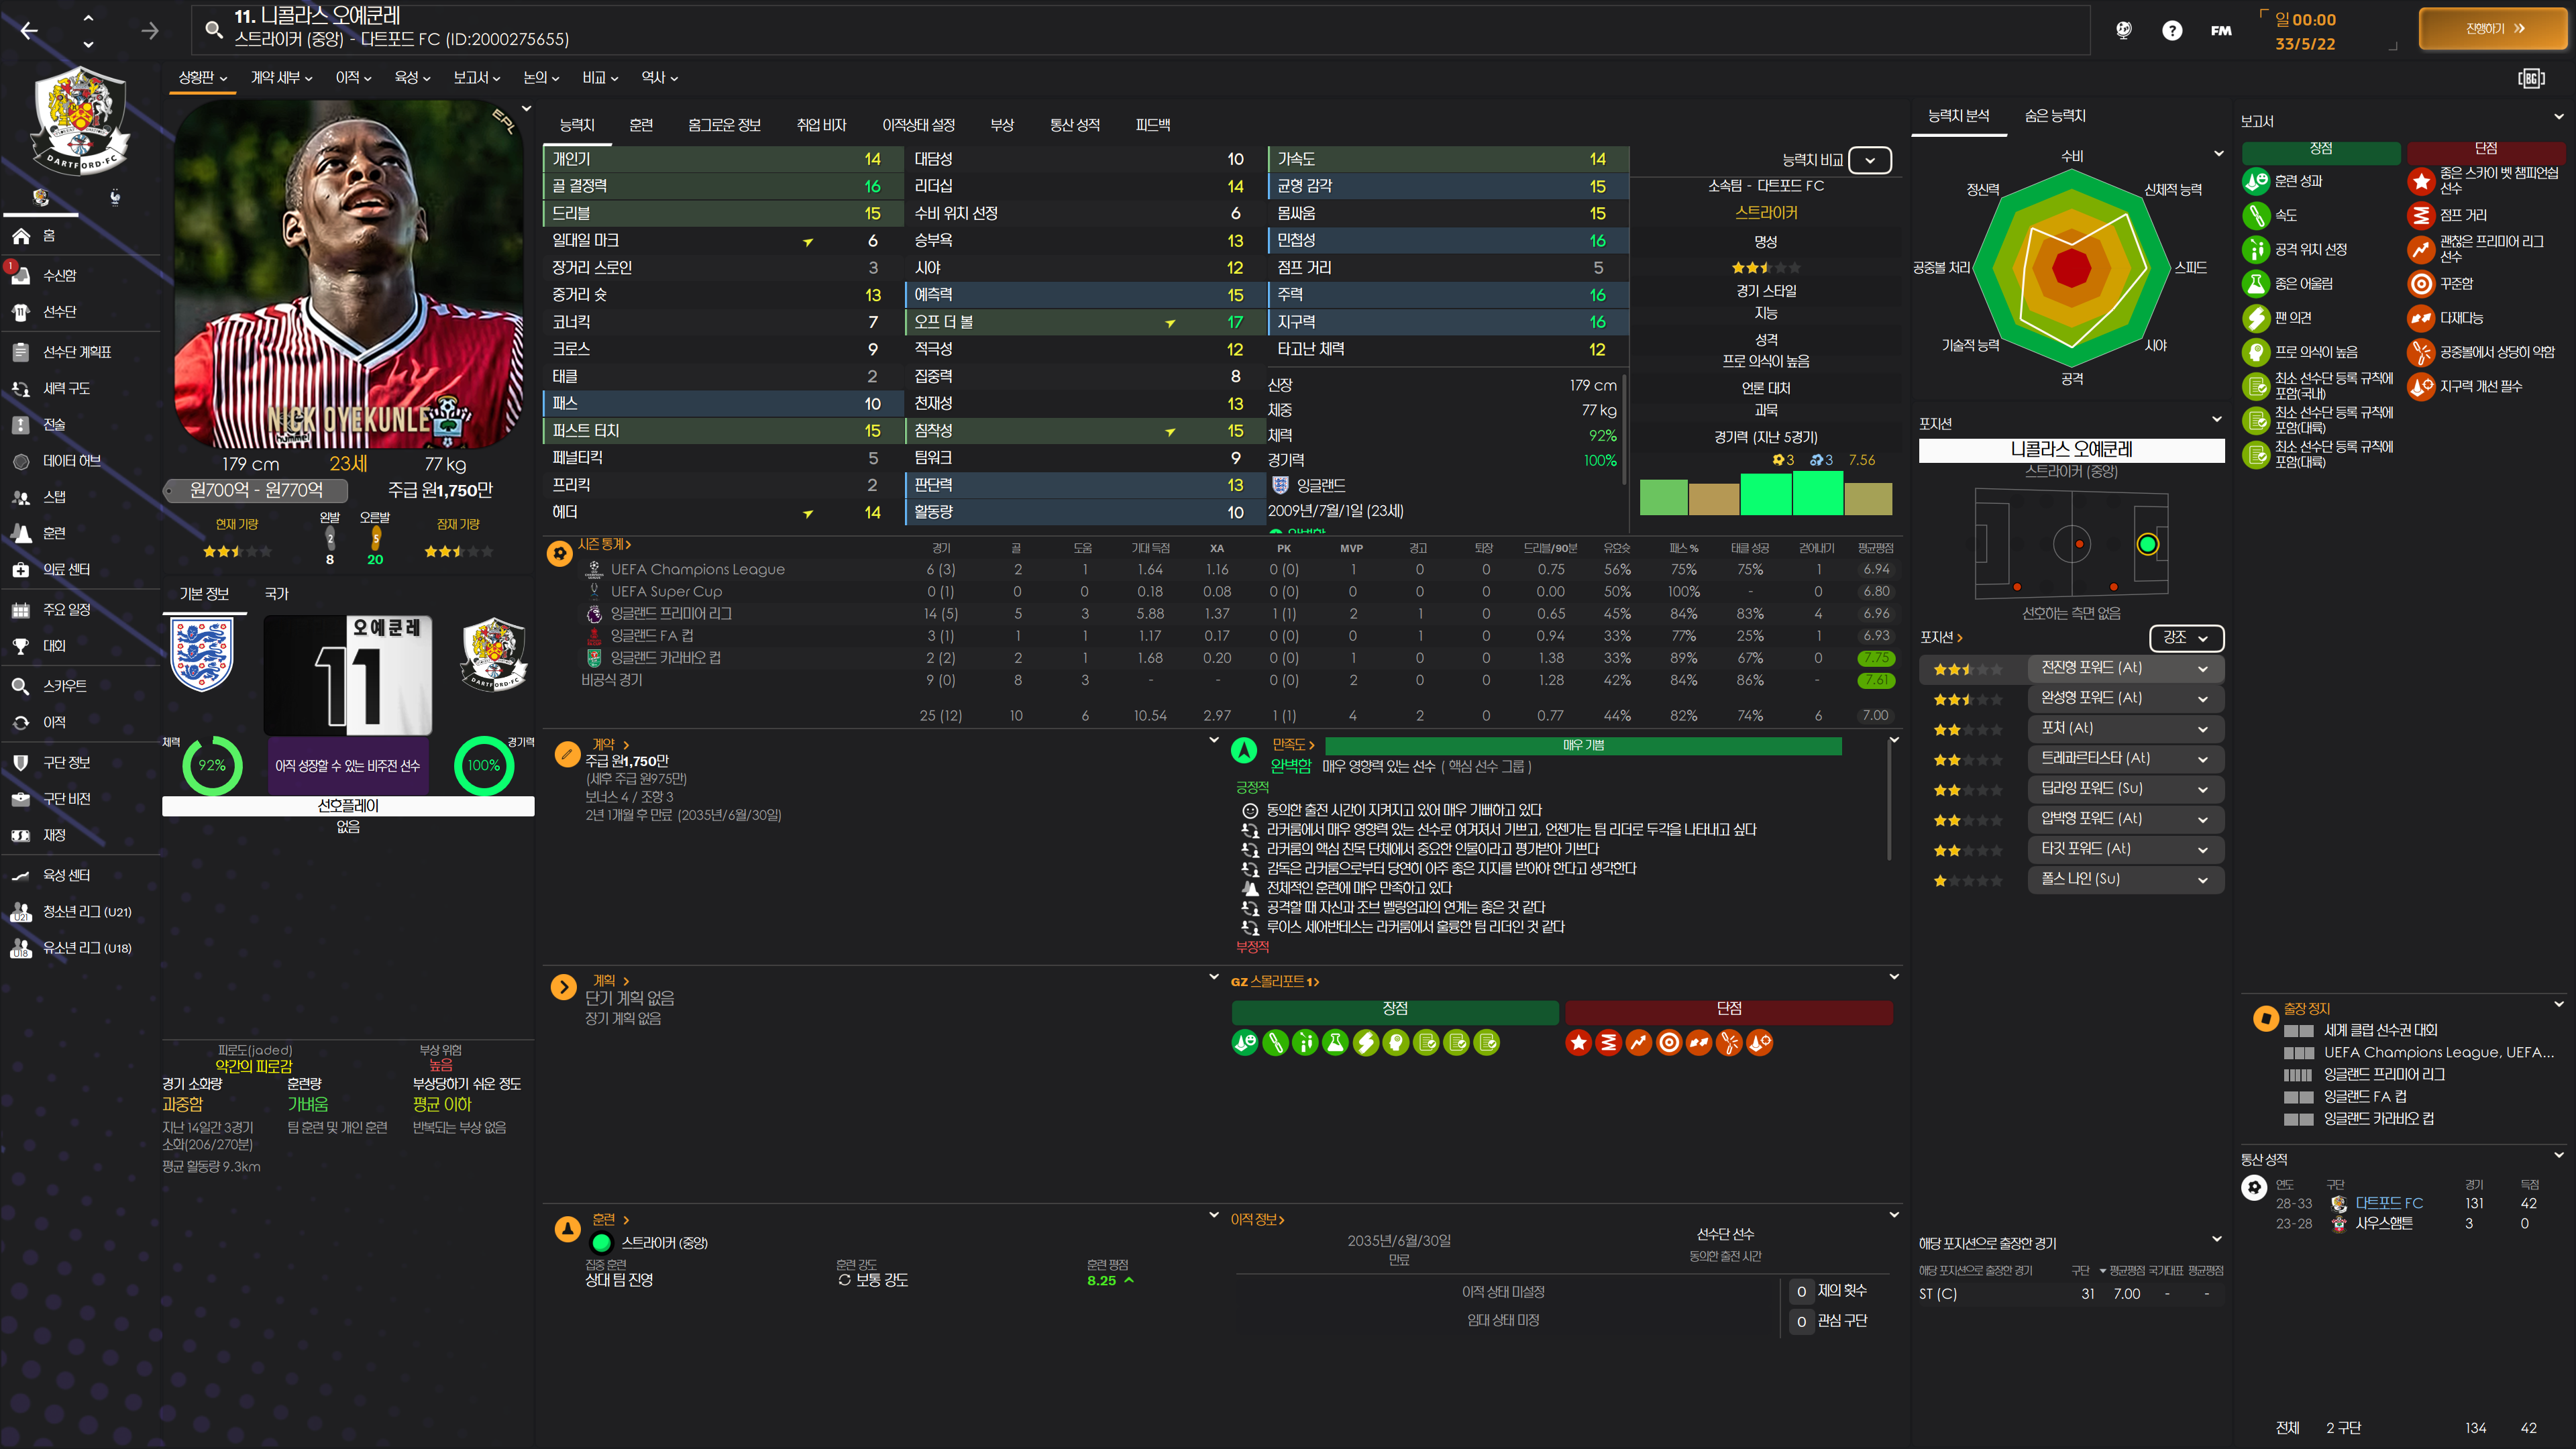The image size is (2576, 1449).
Task: Open the help question mark icon
Action: (2171, 30)
